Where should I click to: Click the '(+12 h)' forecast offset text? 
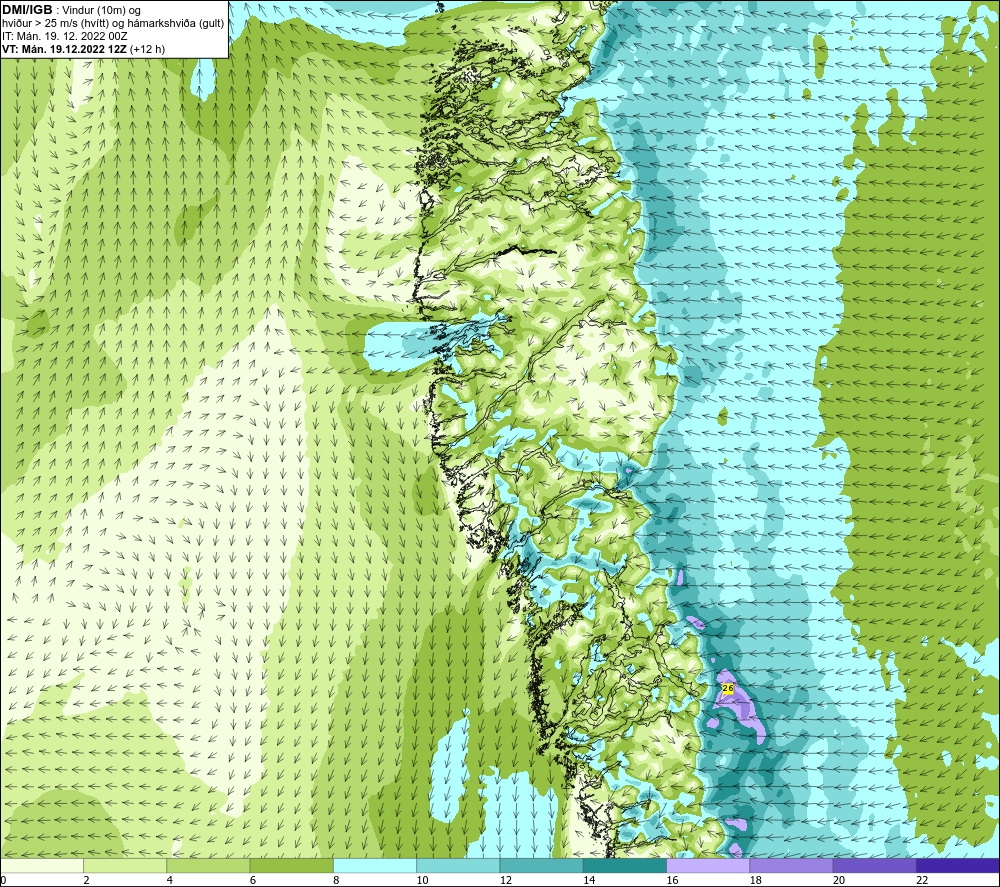[147, 49]
